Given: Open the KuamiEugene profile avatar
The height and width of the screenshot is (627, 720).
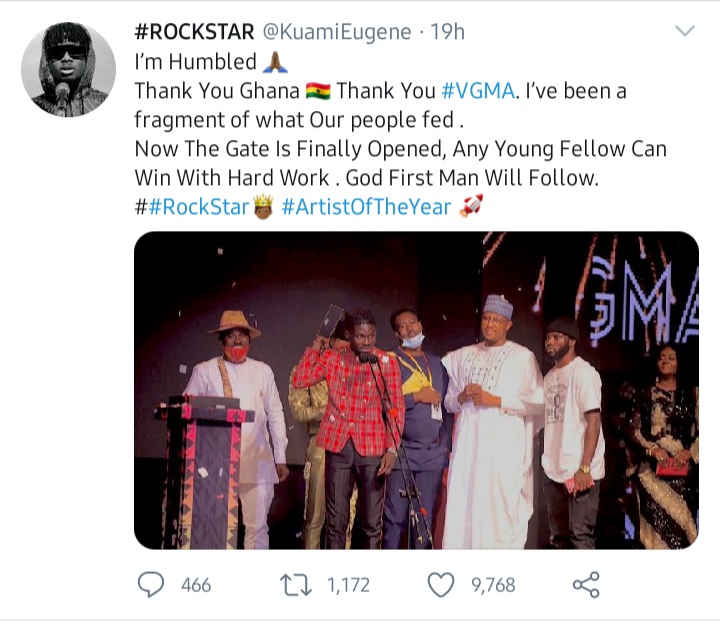Looking at the screenshot, I should (x=65, y=68).
